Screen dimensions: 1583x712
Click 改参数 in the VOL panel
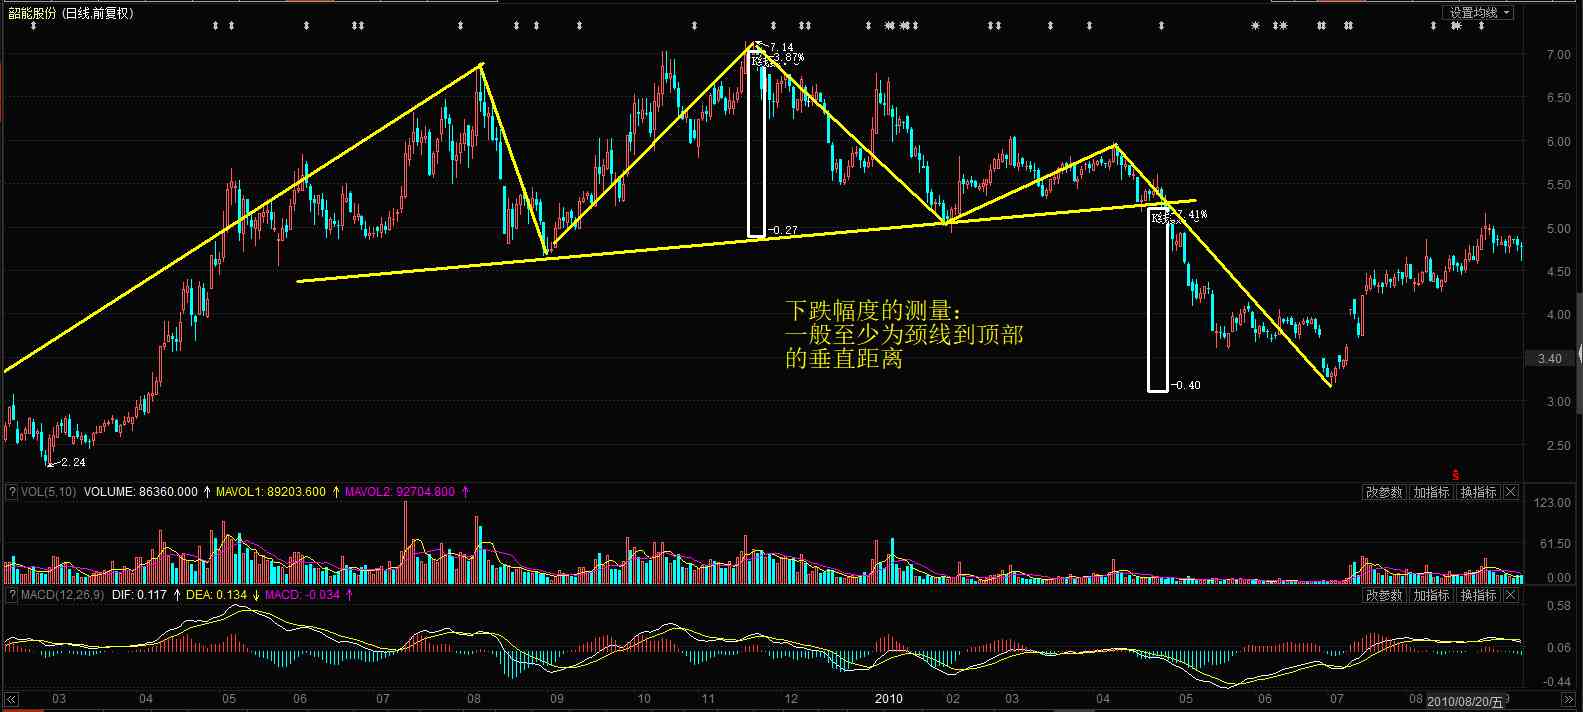click(1384, 492)
